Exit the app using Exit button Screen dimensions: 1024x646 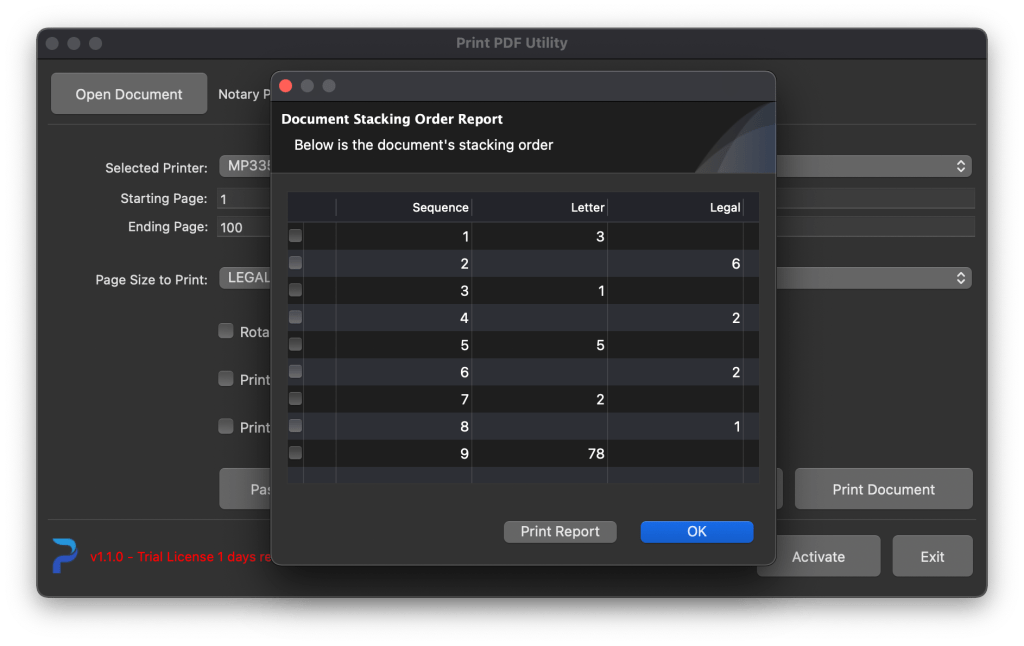pos(932,556)
